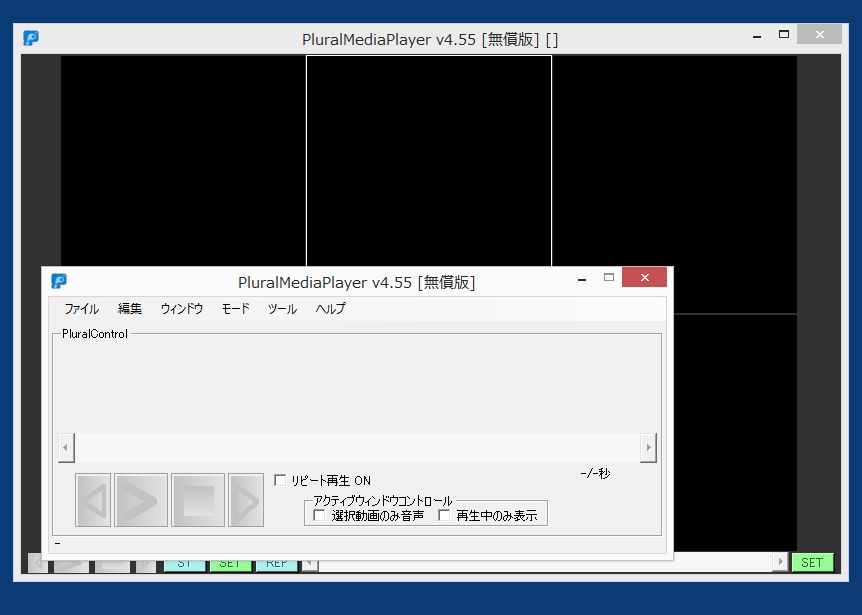Select the white-outlined center video pane

click(x=429, y=160)
